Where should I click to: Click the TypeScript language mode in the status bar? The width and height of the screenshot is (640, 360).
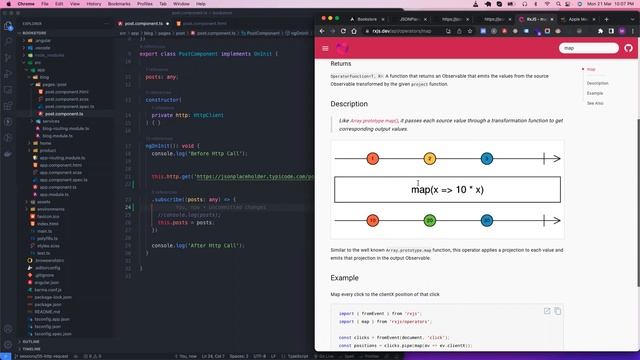tap(298, 356)
